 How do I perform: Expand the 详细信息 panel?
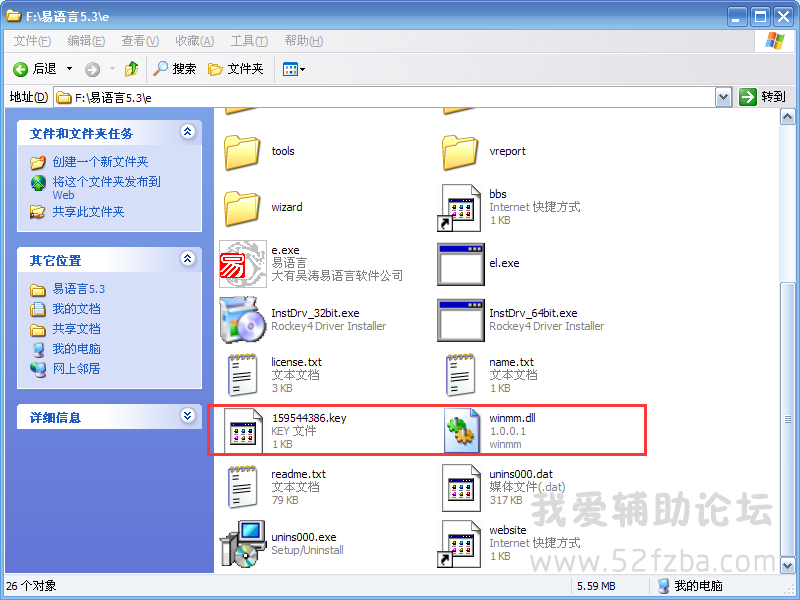pos(187,416)
